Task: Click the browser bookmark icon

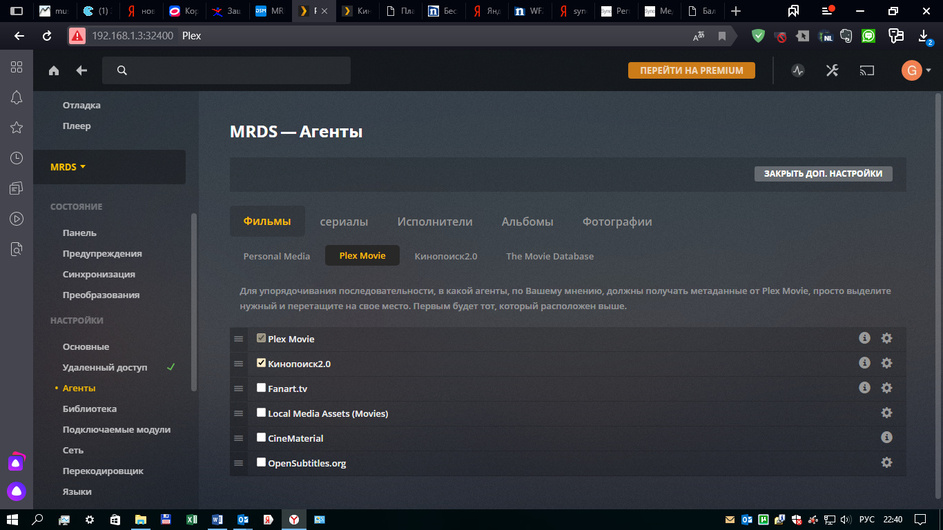Action: click(x=722, y=36)
